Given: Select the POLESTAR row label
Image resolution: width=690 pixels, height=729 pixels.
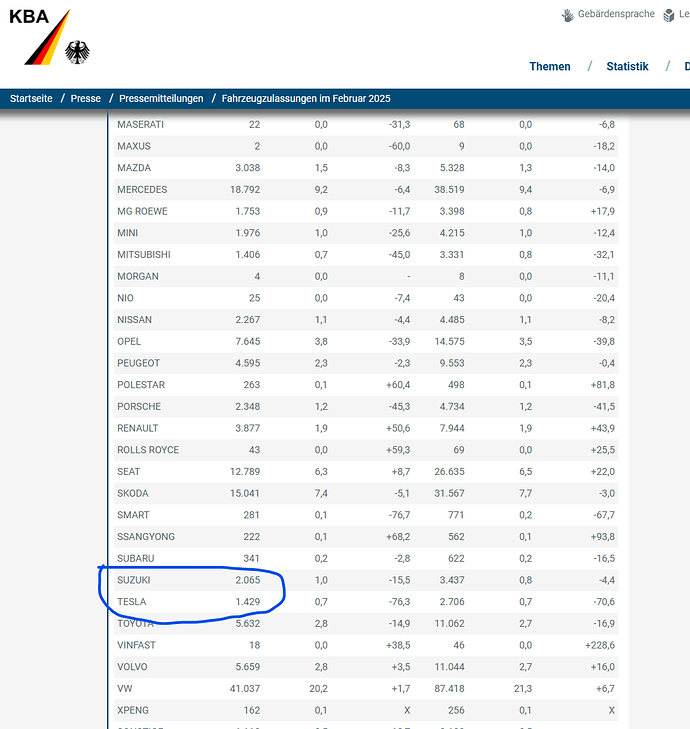Looking at the screenshot, I should click(x=141, y=385).
